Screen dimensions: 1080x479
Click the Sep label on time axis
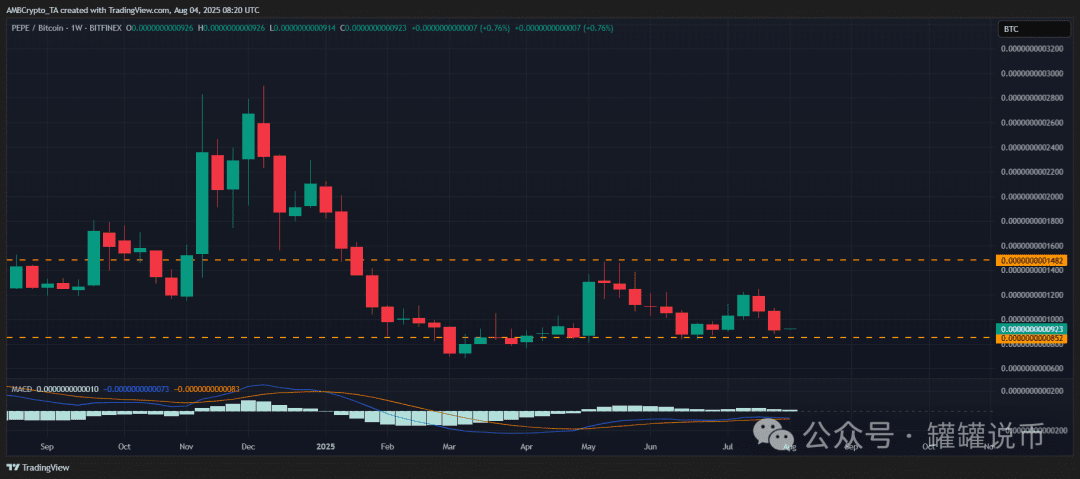48,446
